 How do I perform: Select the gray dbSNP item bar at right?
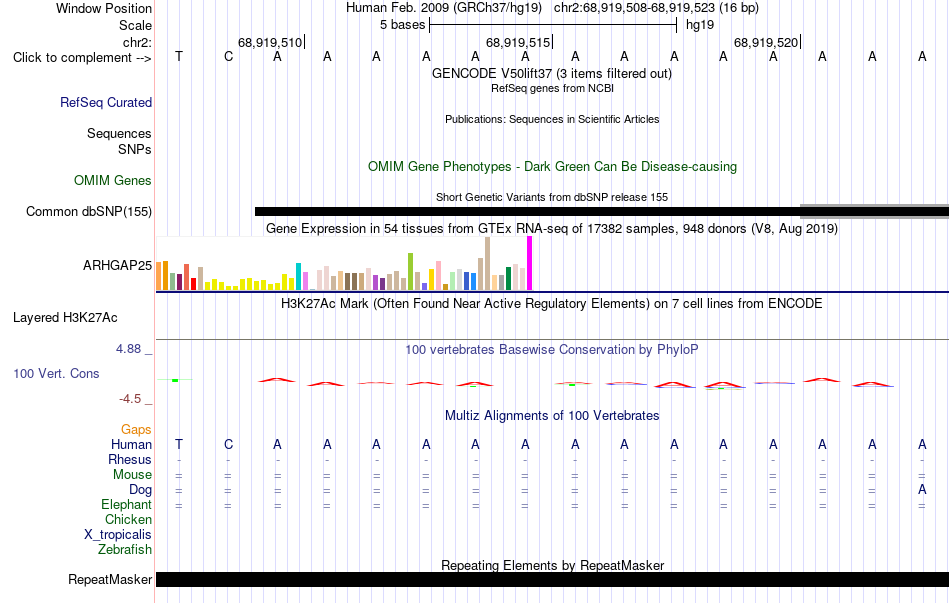tap(874, 212)
